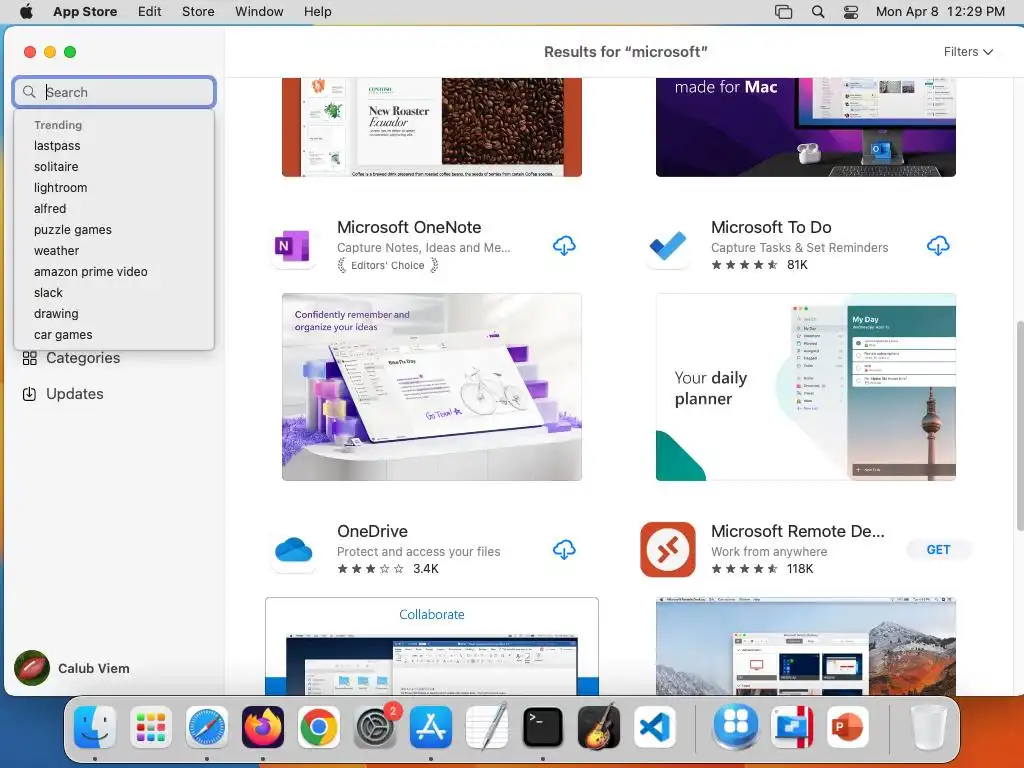This screenshot has width=1024, height=768.
Task: Open the Trash in the Dock
Action: point(928,727)
